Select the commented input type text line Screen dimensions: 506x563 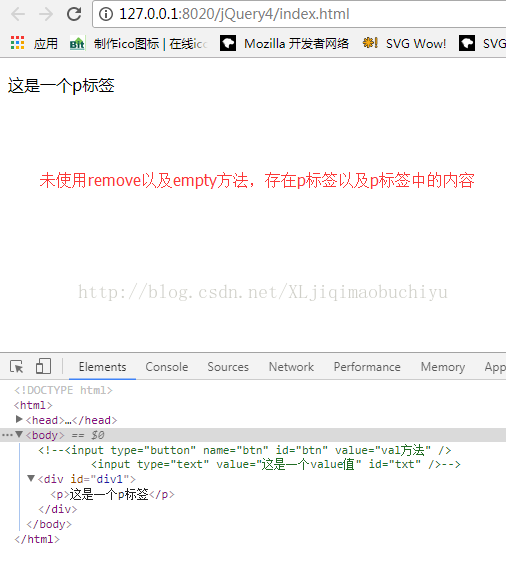(x=275, y=465)
